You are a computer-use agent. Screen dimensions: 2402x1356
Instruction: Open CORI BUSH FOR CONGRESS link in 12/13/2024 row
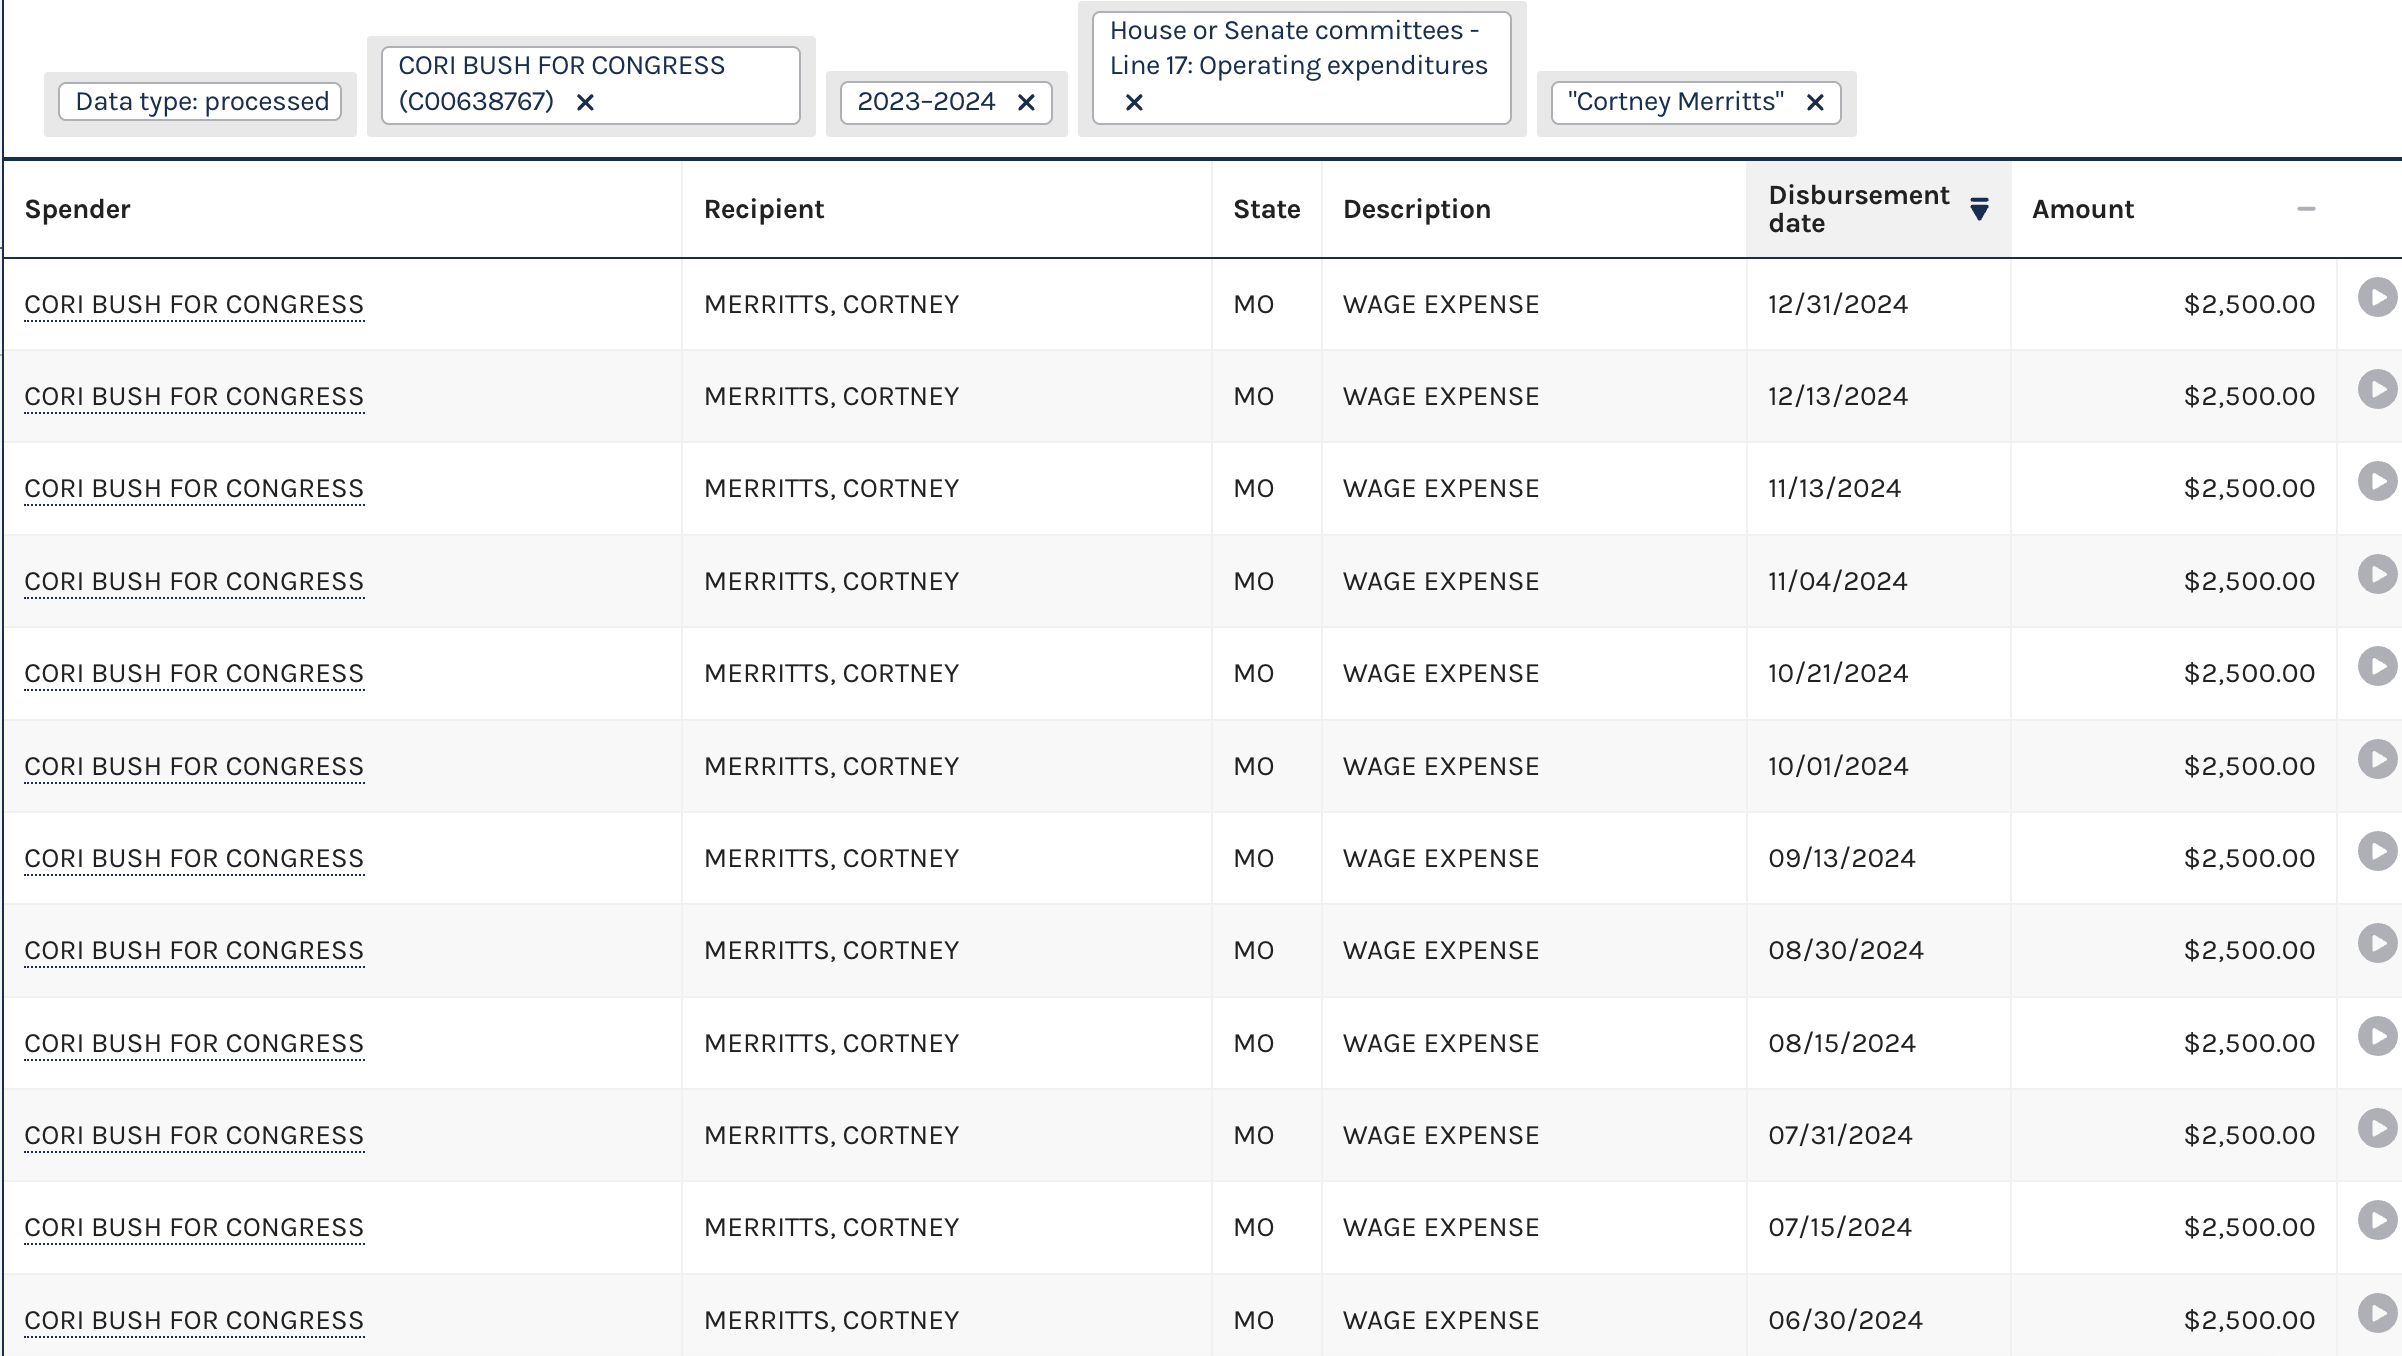pyautogui.click(x=194, y=396)
